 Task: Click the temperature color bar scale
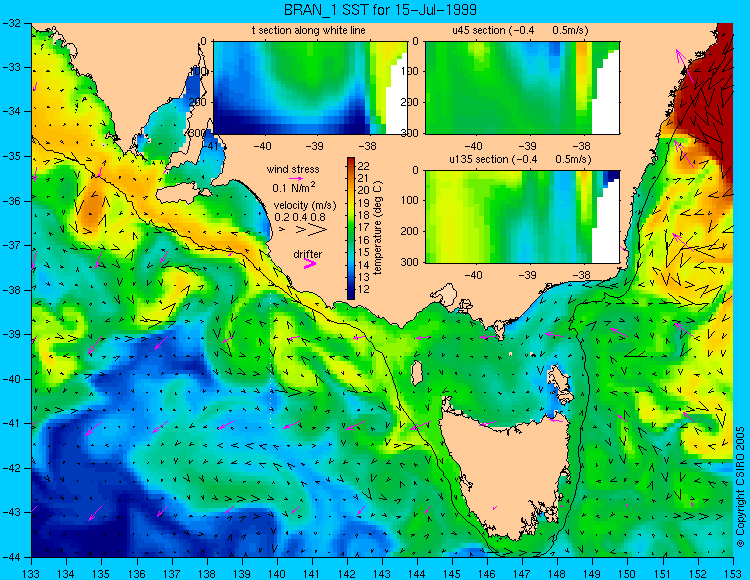(351, 228)
